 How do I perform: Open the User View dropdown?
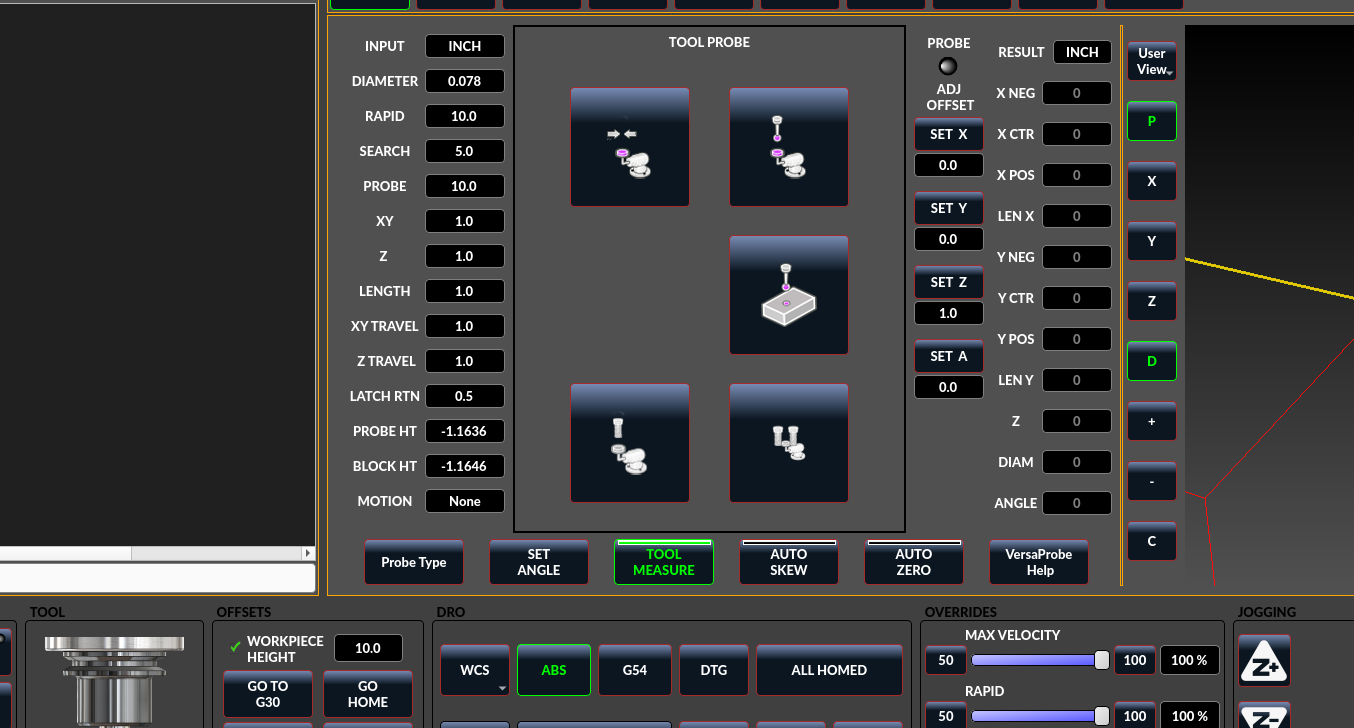[1152, 62]
